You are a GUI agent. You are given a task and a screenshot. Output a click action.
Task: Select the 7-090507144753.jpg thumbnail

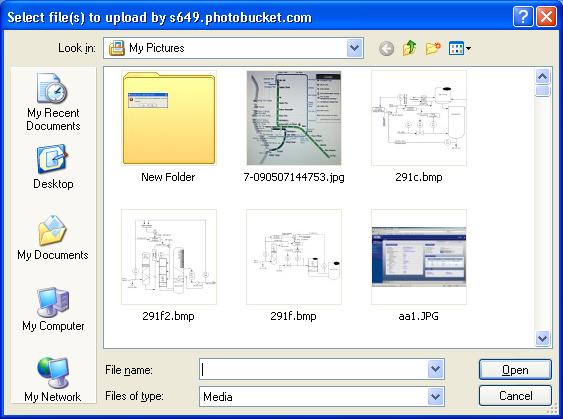coord(294,118)
